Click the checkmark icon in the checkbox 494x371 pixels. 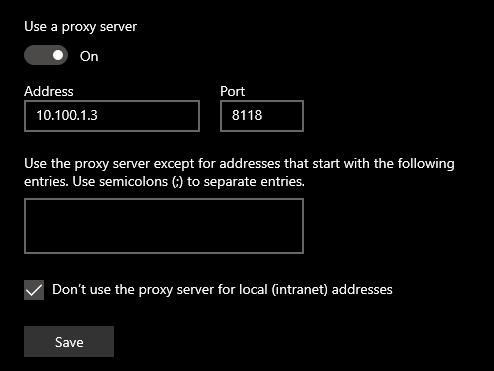point(34,290)
